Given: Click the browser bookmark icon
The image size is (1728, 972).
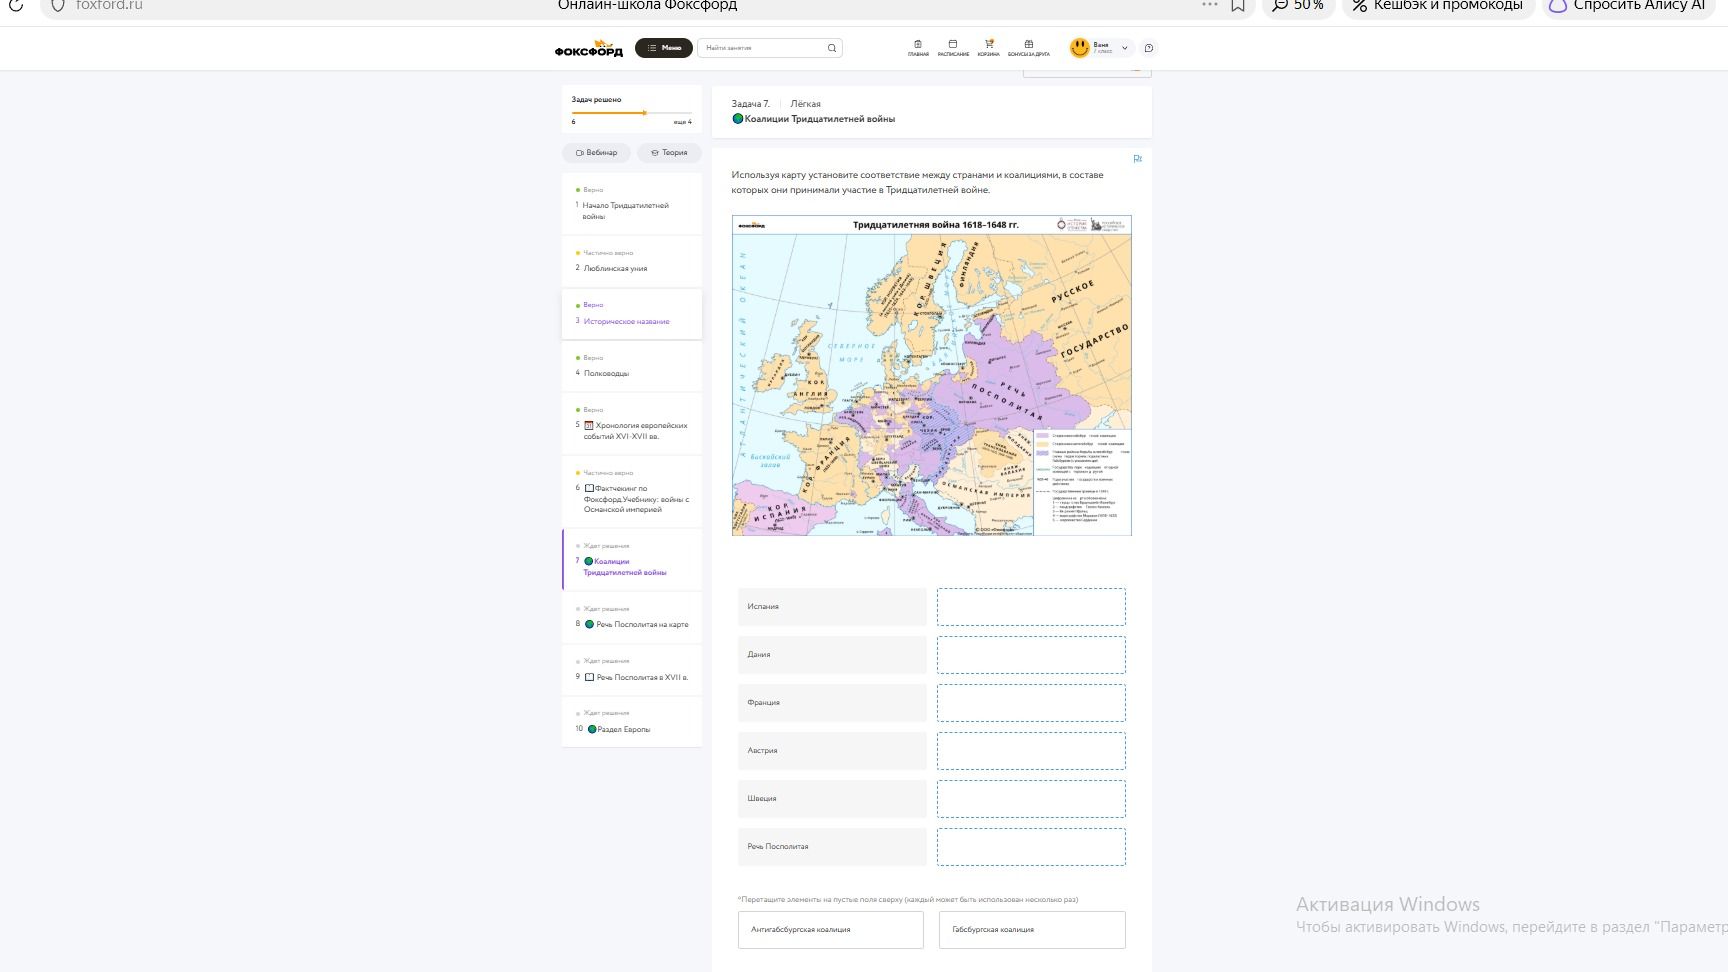Looking at the screenshot, I should pyautogui.click(x=1238, y=5).
